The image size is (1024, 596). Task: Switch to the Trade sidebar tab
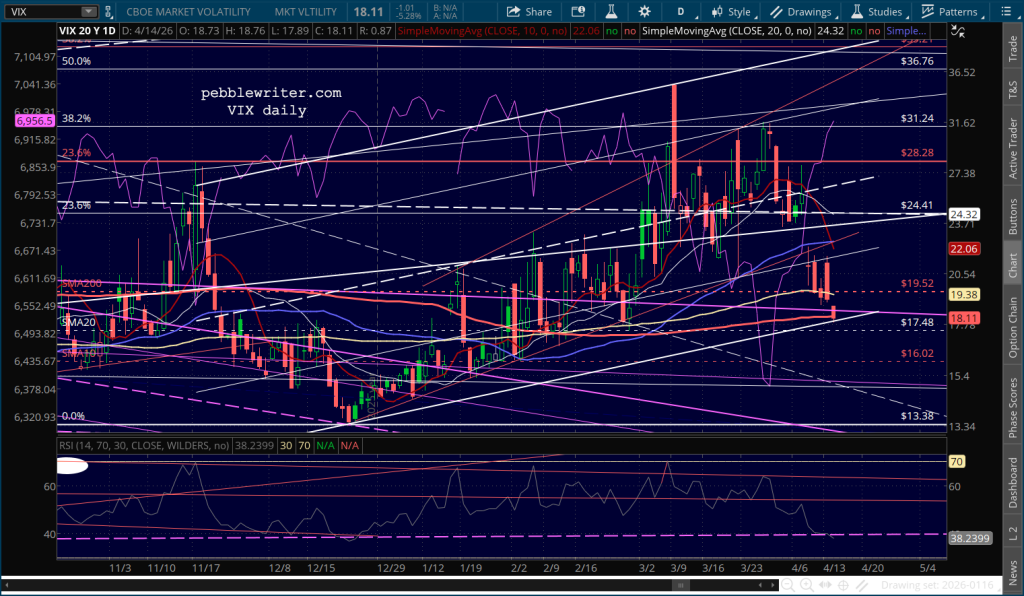tap(1012, 46)
